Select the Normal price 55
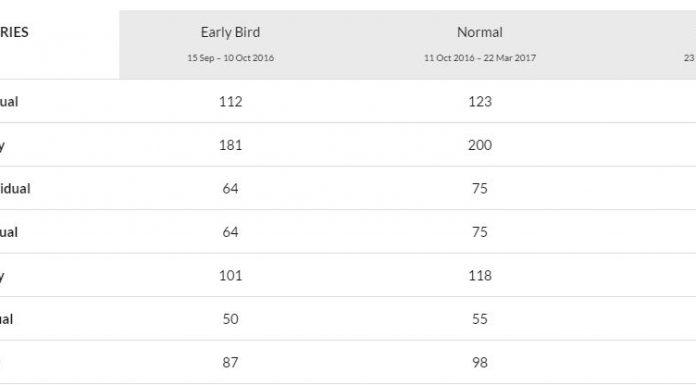696x385 pixels. click(x=480, y=319)
